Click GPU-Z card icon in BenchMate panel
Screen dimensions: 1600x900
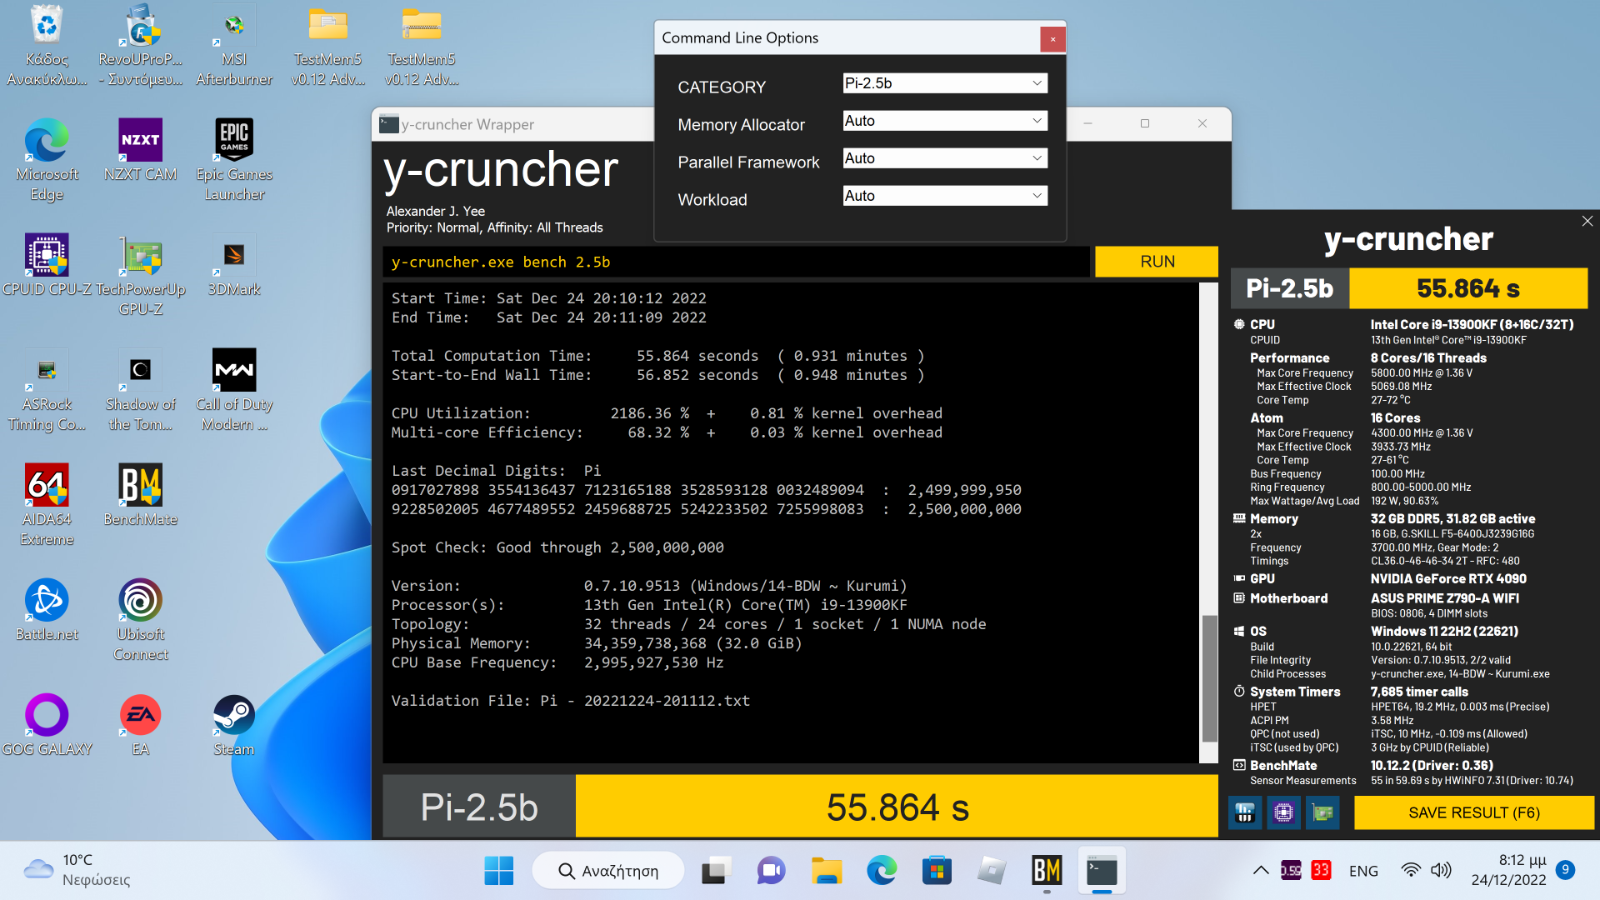pyautogui.click(x=1323, y=813)
